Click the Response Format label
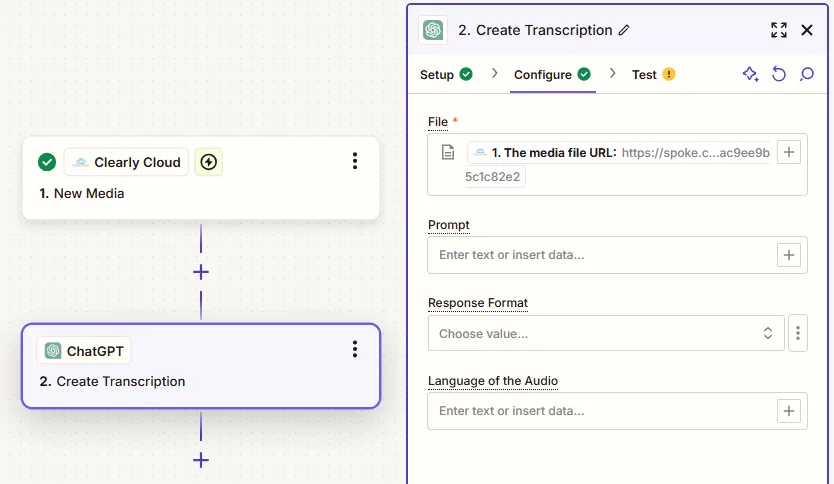The image size is (834, 484). coord(478,303)
